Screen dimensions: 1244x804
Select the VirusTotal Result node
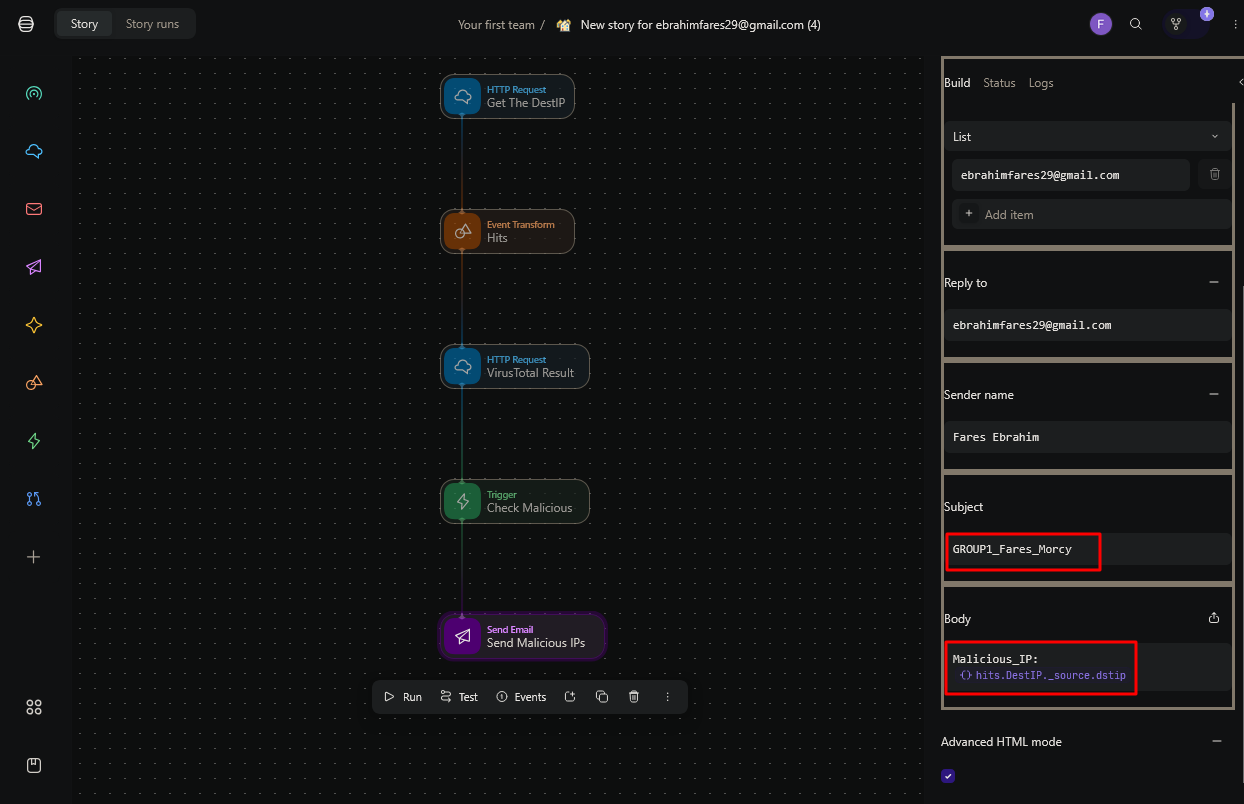[515, 367]
